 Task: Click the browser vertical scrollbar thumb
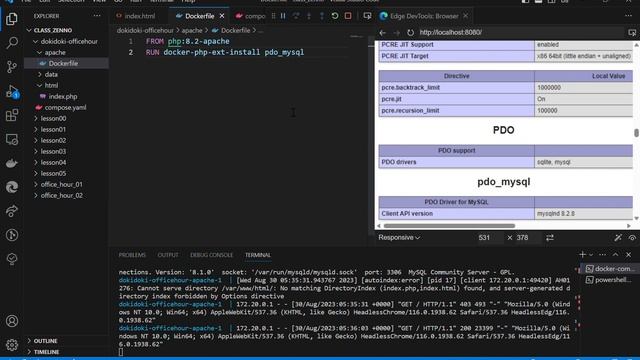tap(636, 133)
